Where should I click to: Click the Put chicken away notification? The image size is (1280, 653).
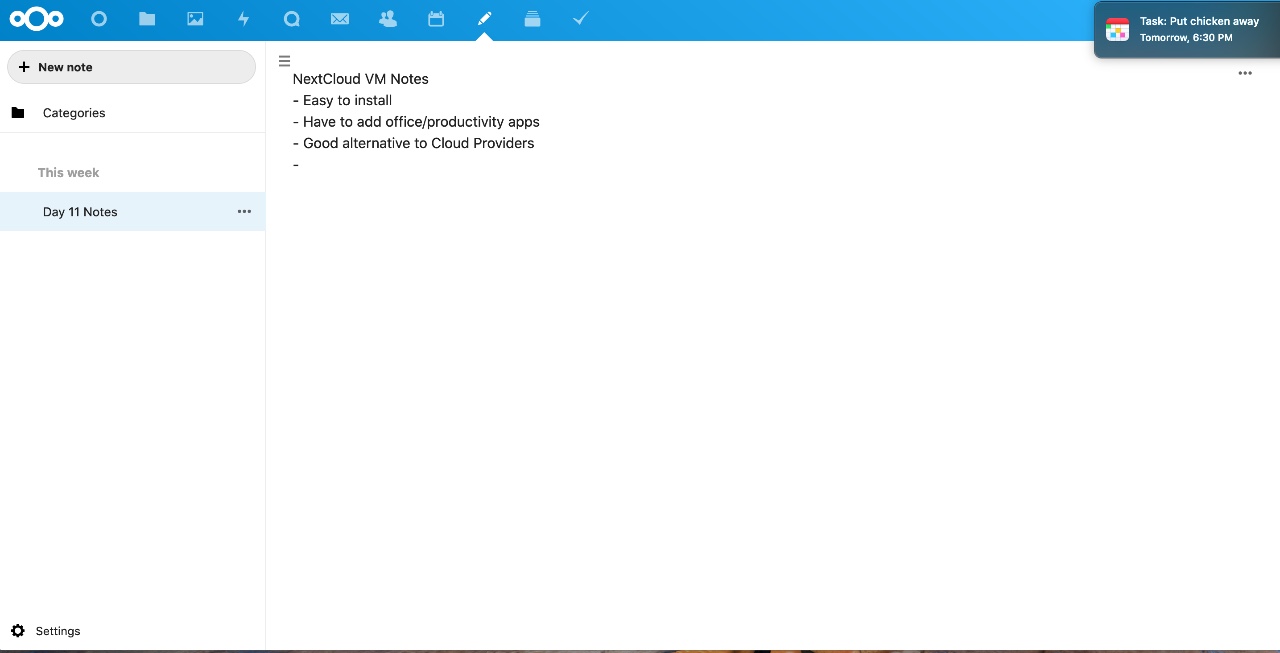tap(1186, 29)
